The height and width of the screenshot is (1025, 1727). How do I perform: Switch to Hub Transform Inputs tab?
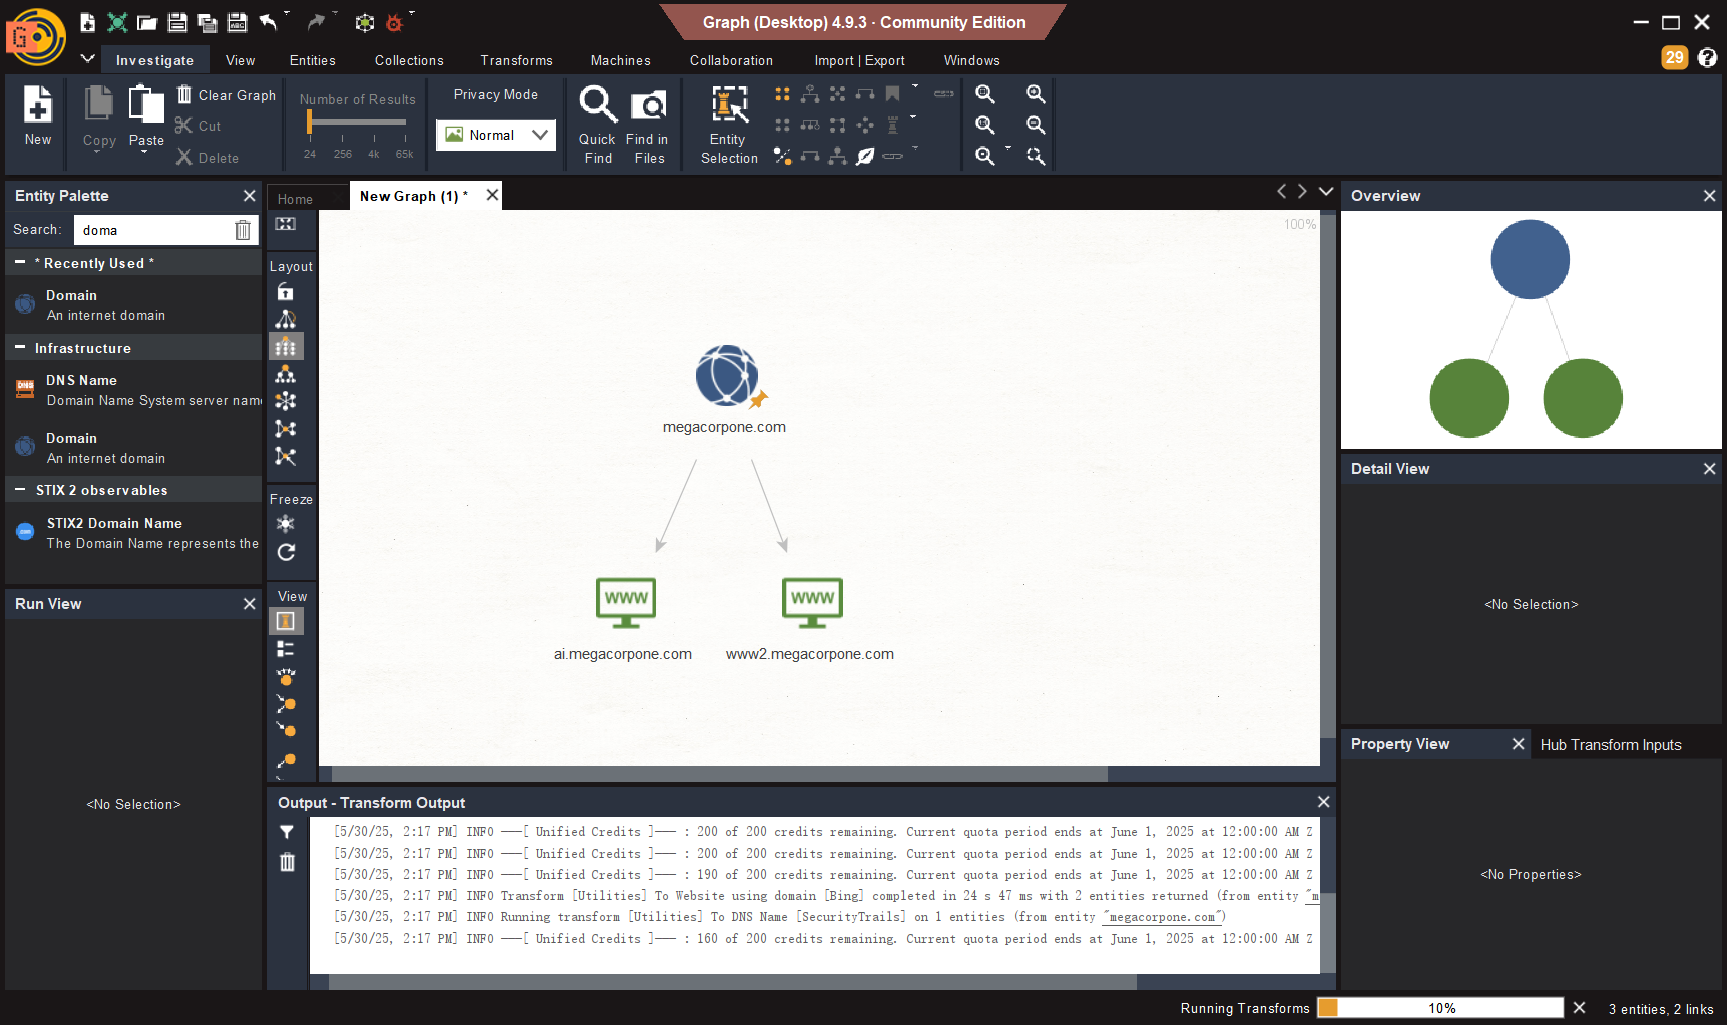tap(1611, 744)
